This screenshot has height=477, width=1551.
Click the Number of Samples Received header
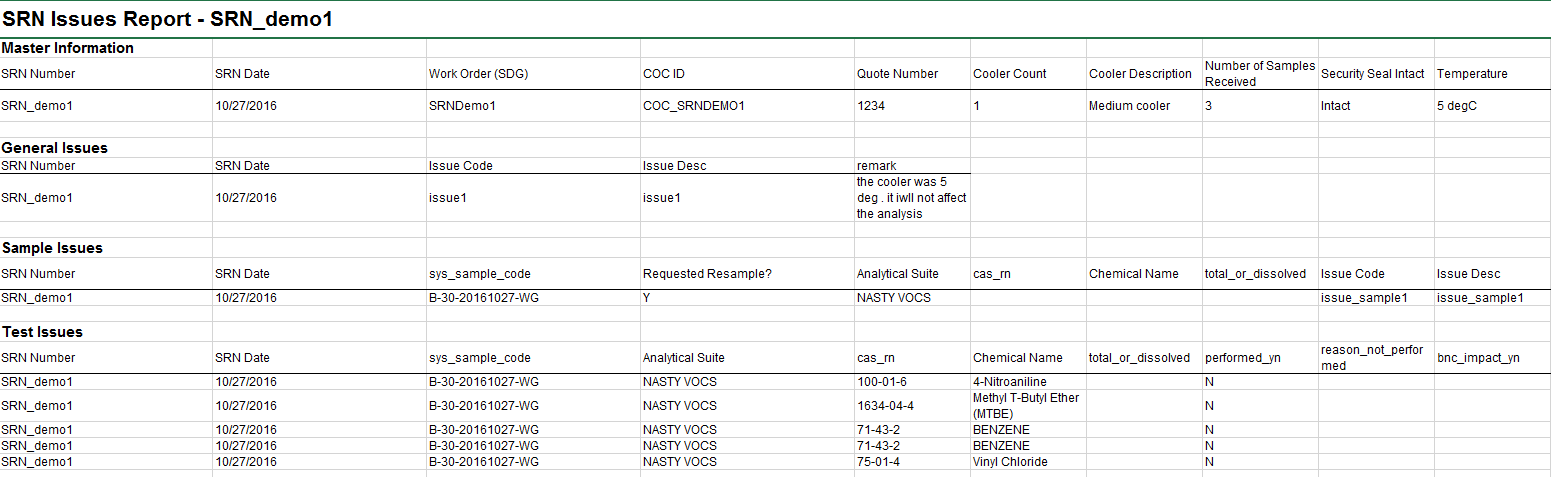(1259, 73)
